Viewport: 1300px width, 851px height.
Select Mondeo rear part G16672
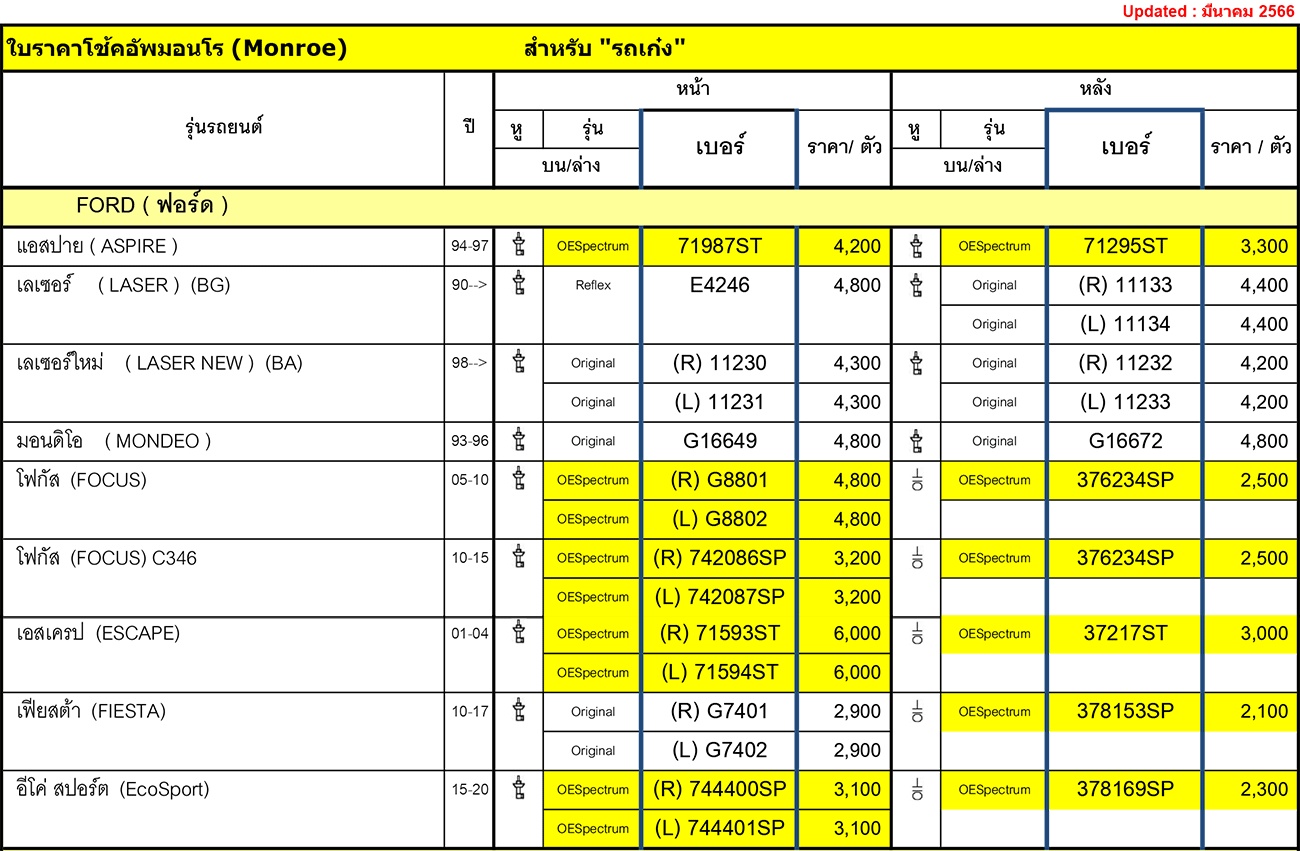click(x=1125, y=441)
